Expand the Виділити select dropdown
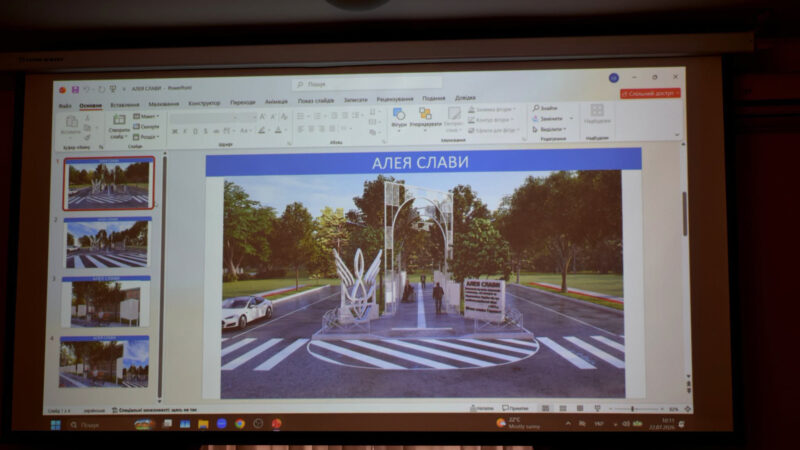 point(549,129)
